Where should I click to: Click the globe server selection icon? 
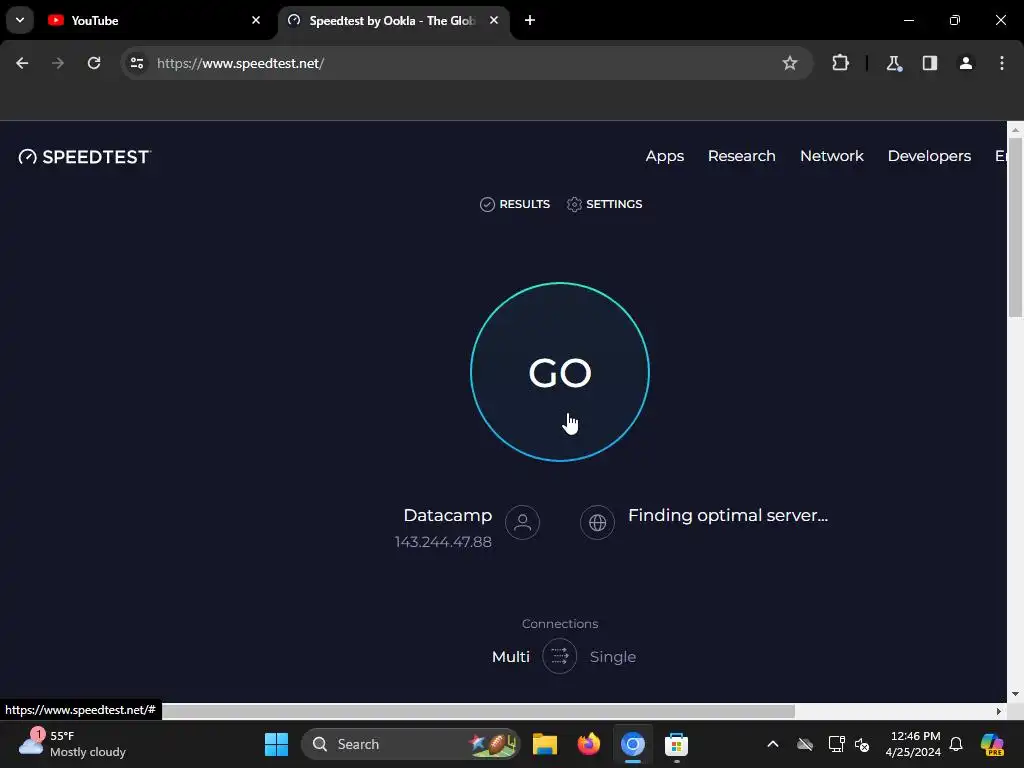pyautogui.click(x=598, y=522)
